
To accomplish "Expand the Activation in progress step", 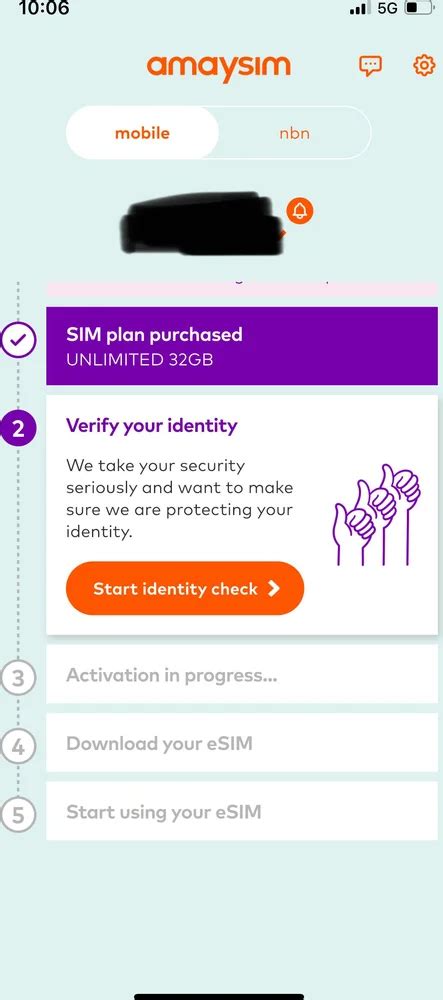I will 242,674.
